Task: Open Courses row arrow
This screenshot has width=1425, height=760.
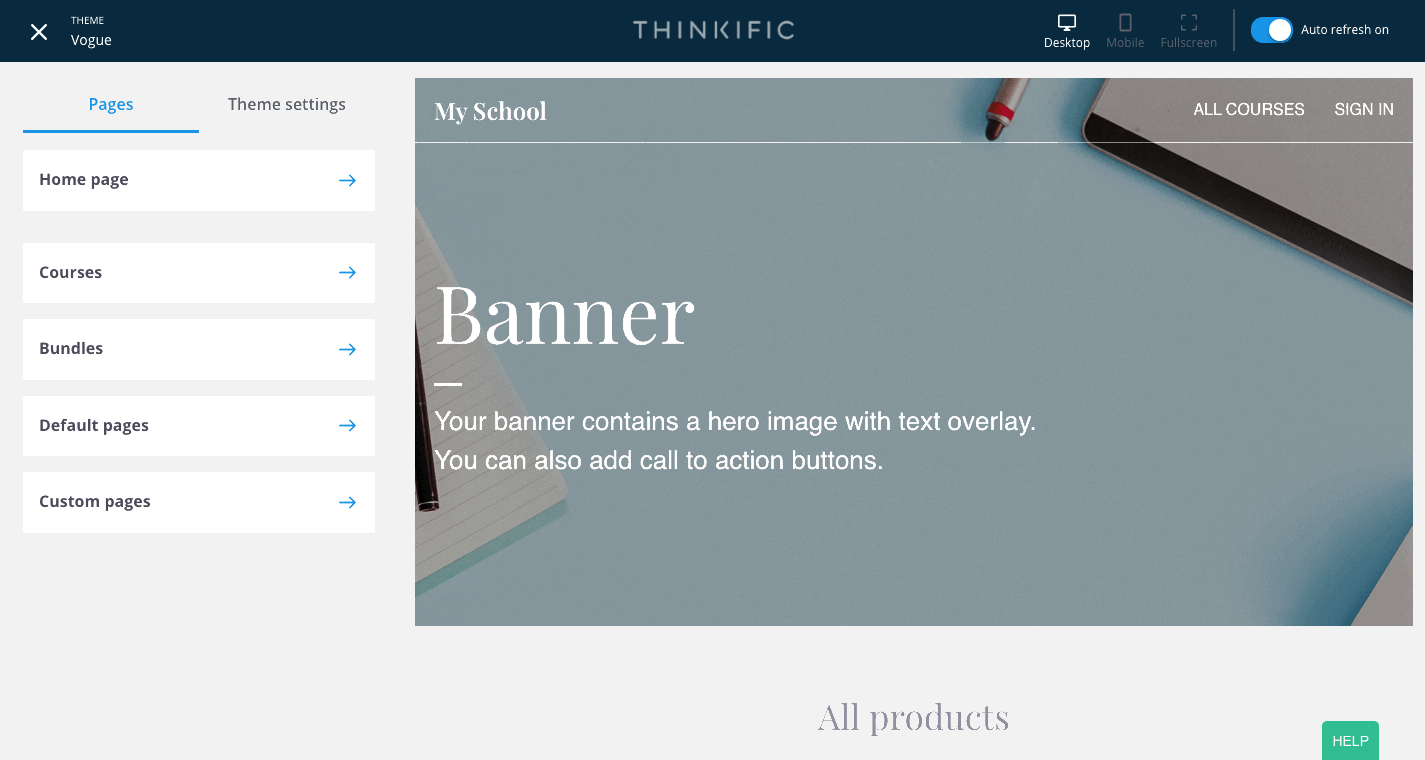Action: coord(347,272)
